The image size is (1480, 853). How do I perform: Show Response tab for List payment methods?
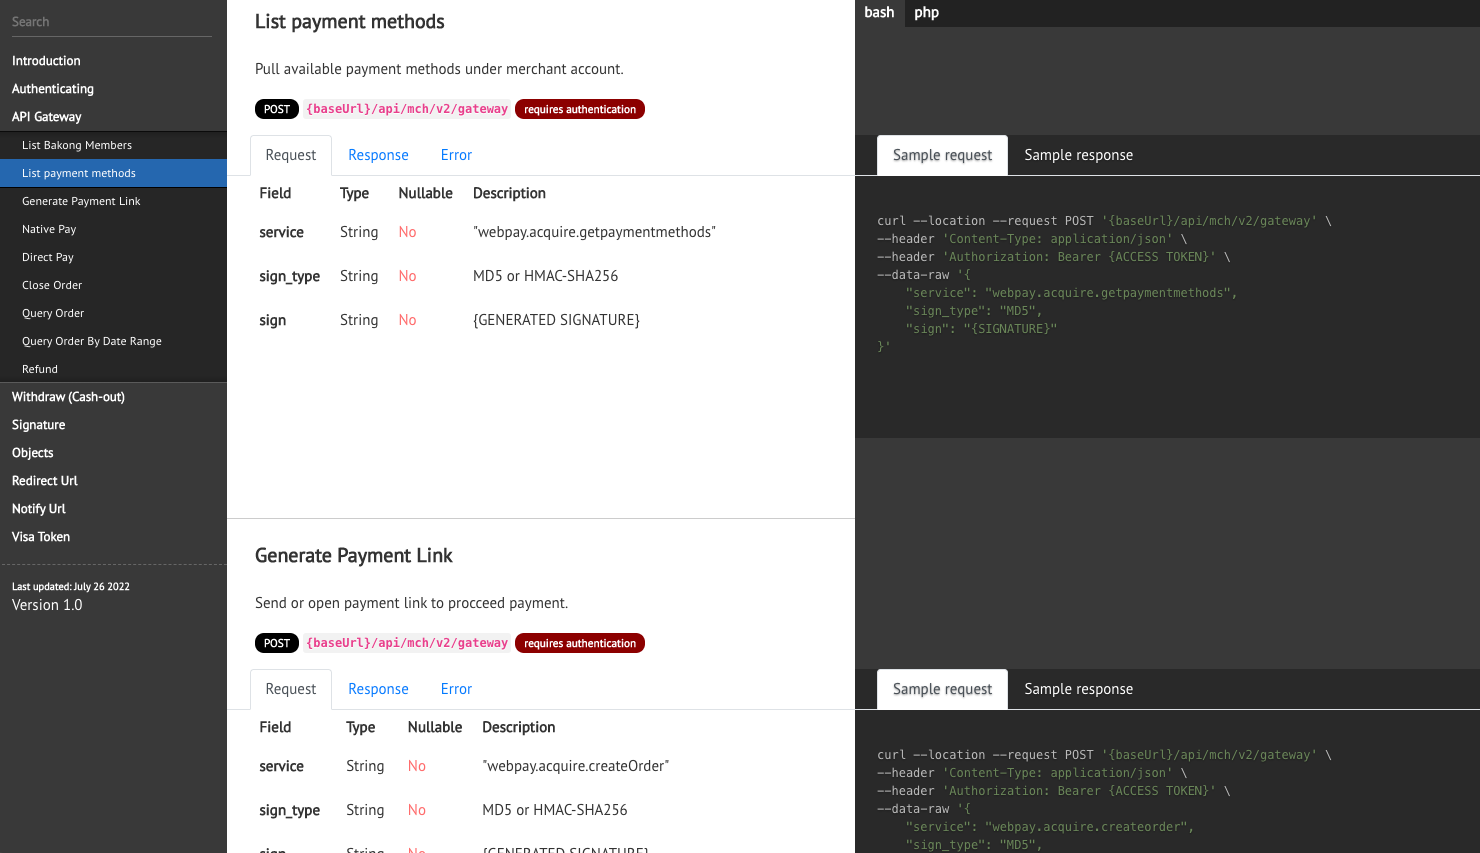coord(378,155)
